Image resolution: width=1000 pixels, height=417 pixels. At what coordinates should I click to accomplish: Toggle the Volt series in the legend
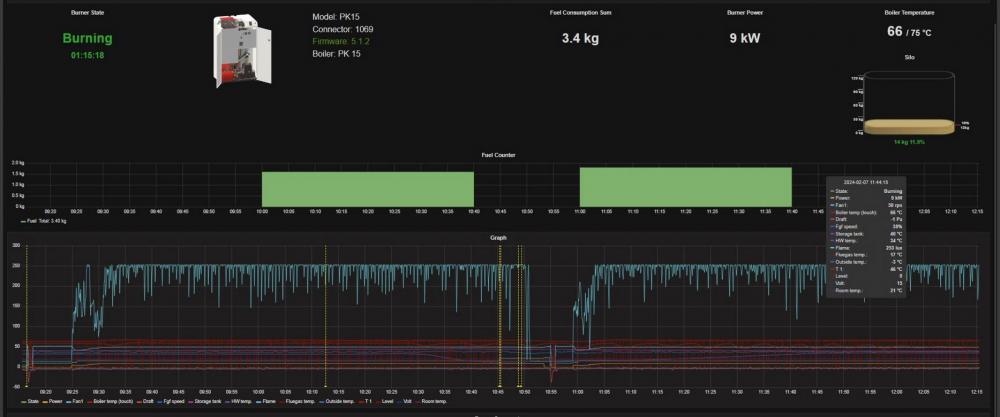coord(405,402)
